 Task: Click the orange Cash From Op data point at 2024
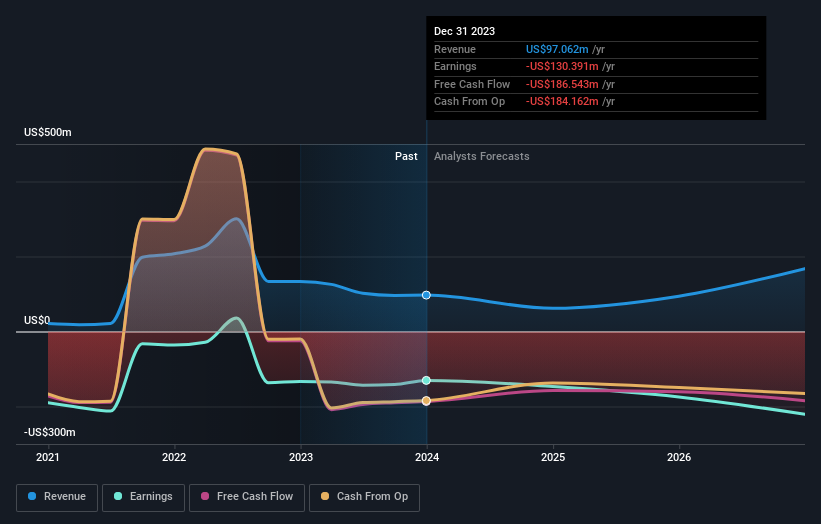426,400
